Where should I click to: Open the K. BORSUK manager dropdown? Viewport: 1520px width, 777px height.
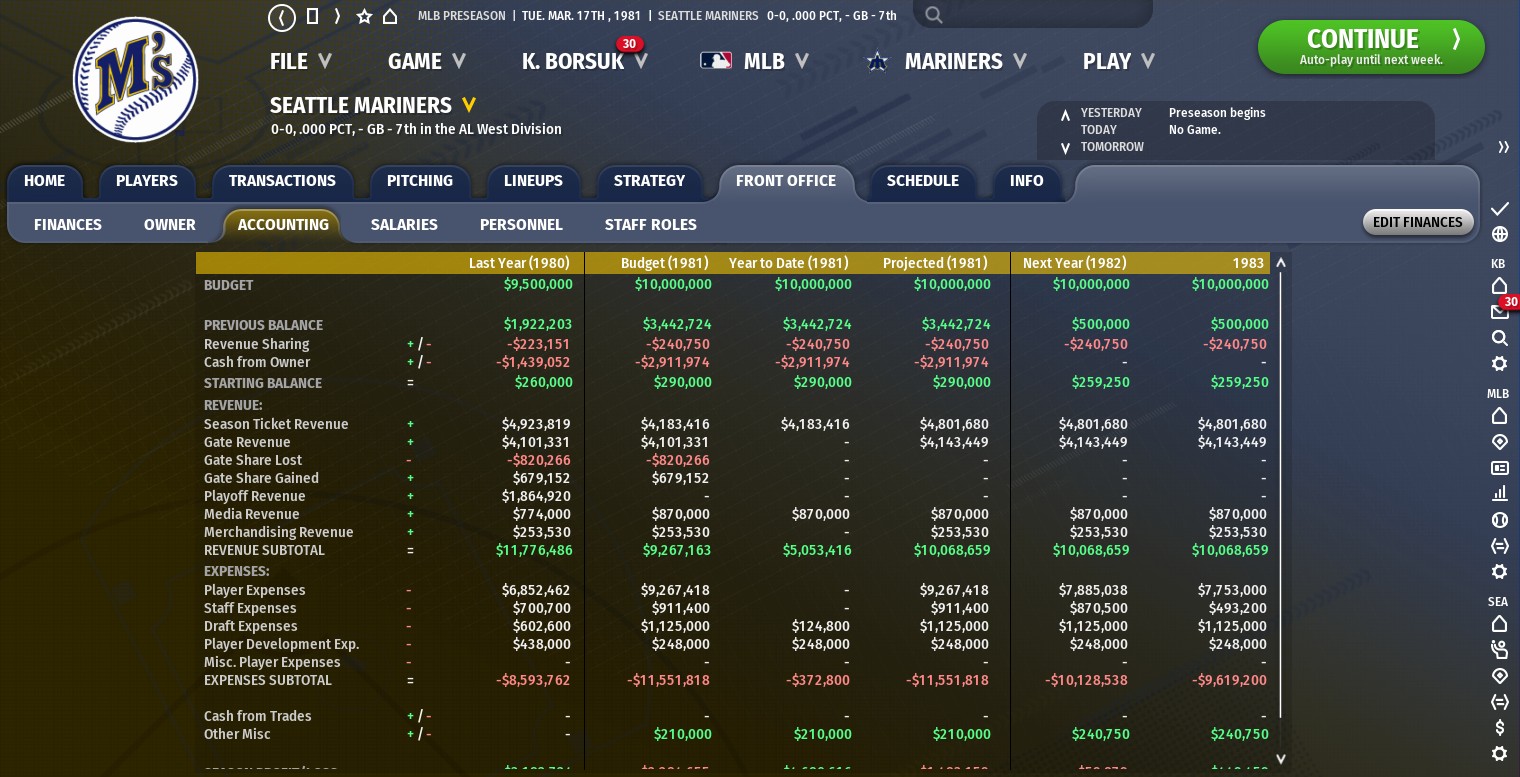pyautogui.click(x=584, y=62)
